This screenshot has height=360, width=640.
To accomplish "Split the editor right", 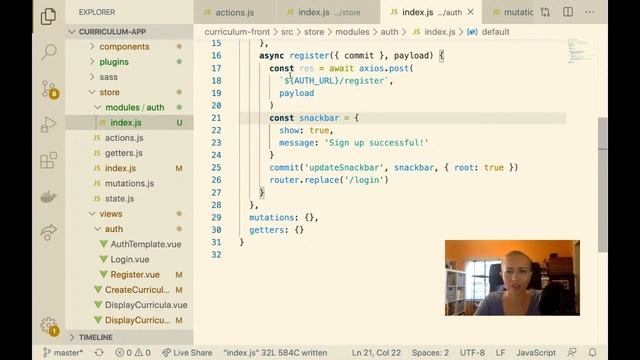I will [568, 12].
